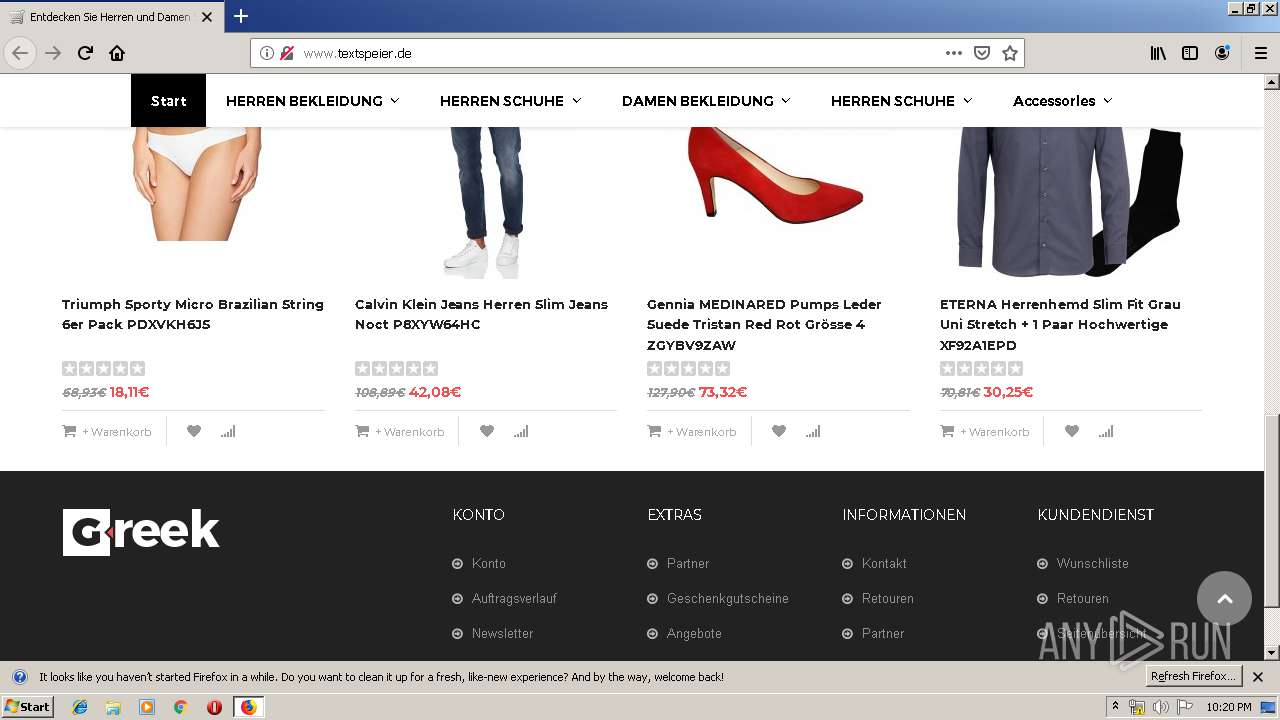Compare Triumph Sporty Micro Brazilian String
This screenshot has width=1280, height=720.
tap(228, 431)
